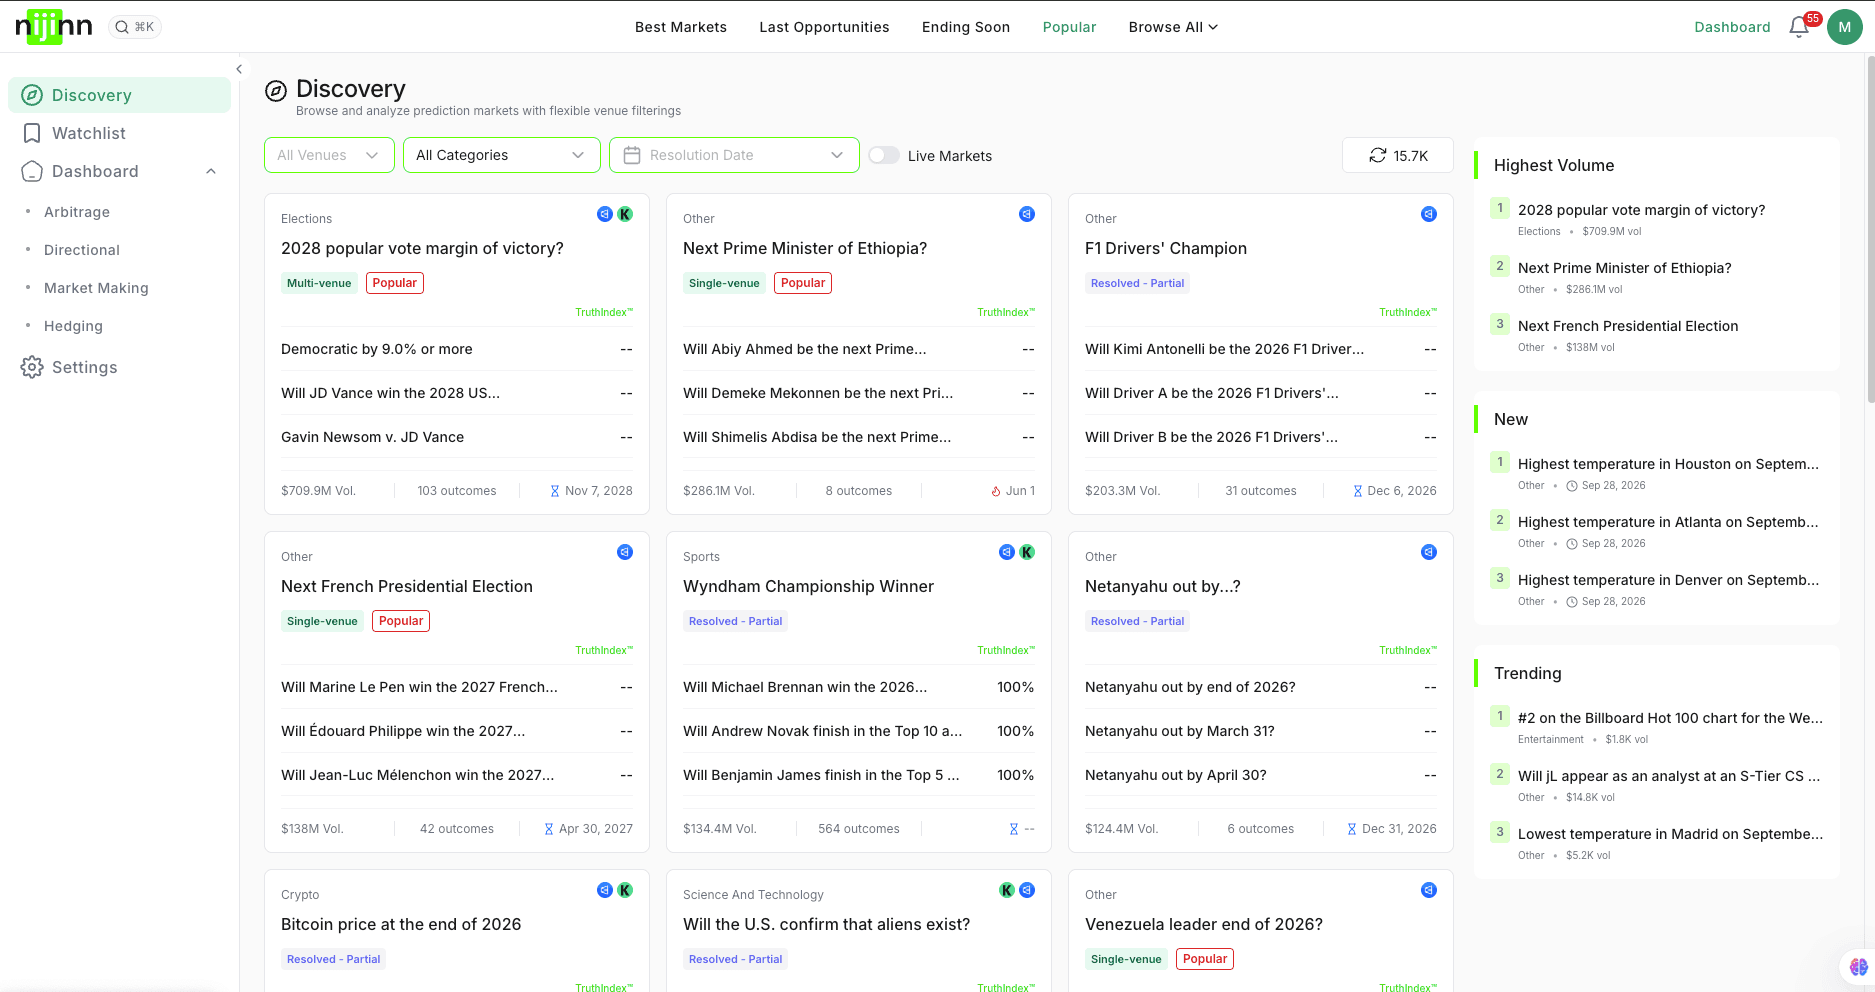Open the All Categories dropdown

501,155
